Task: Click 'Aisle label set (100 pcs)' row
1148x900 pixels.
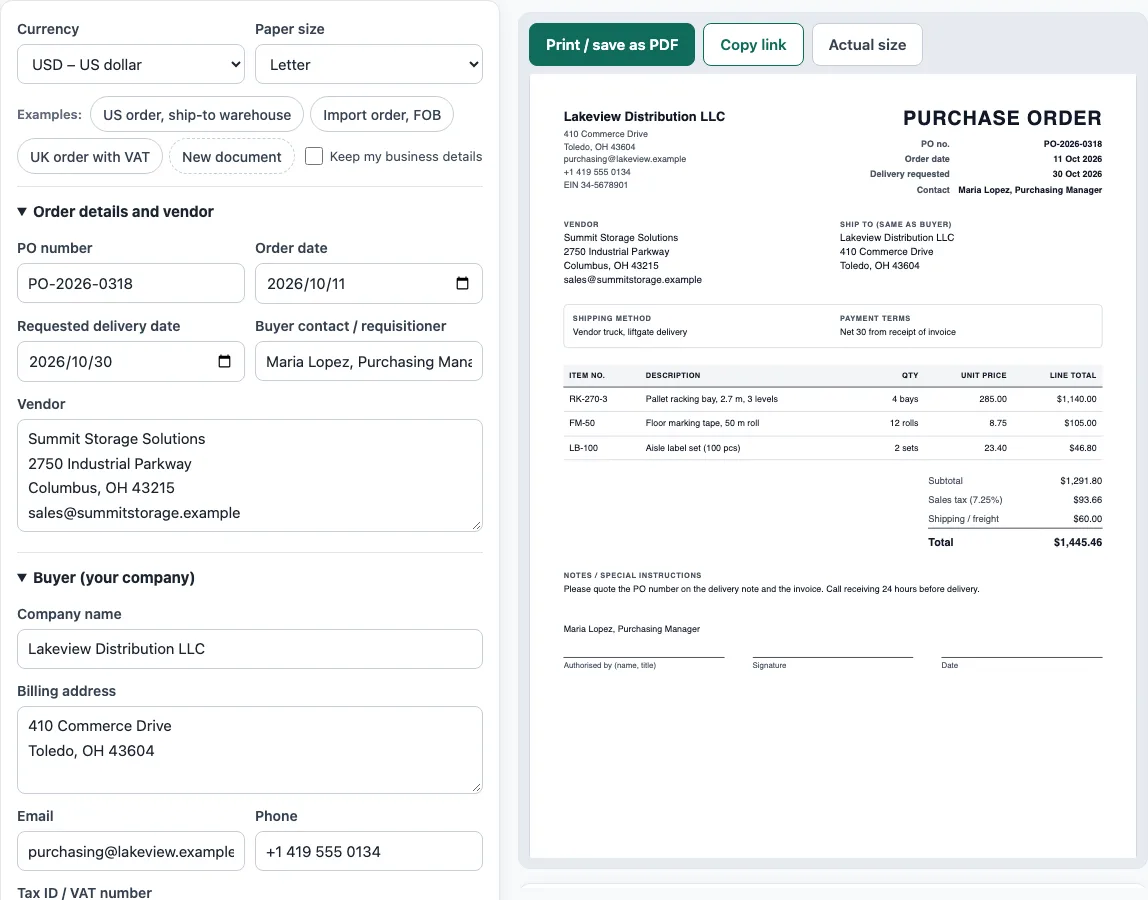Action: tap(832, 448)
